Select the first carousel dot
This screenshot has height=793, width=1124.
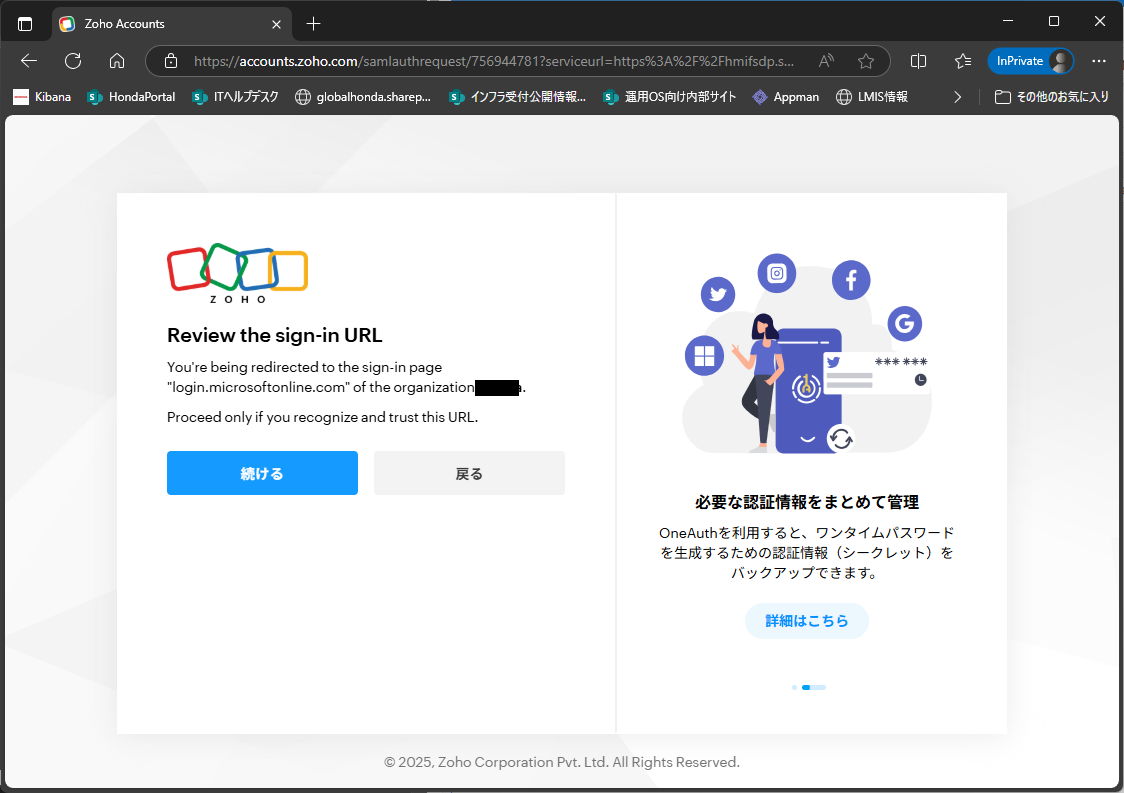(794, 688)
